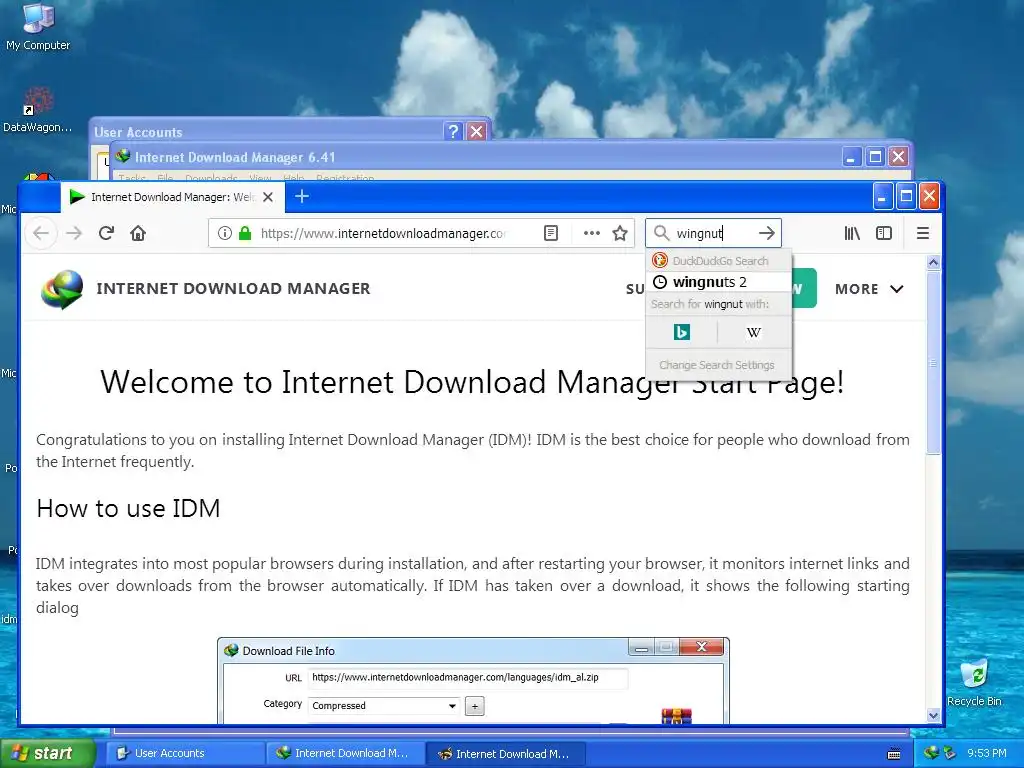Open page actions three-dots menu
Viewport: 1024px width, 768px height.
tap(592, 233)
